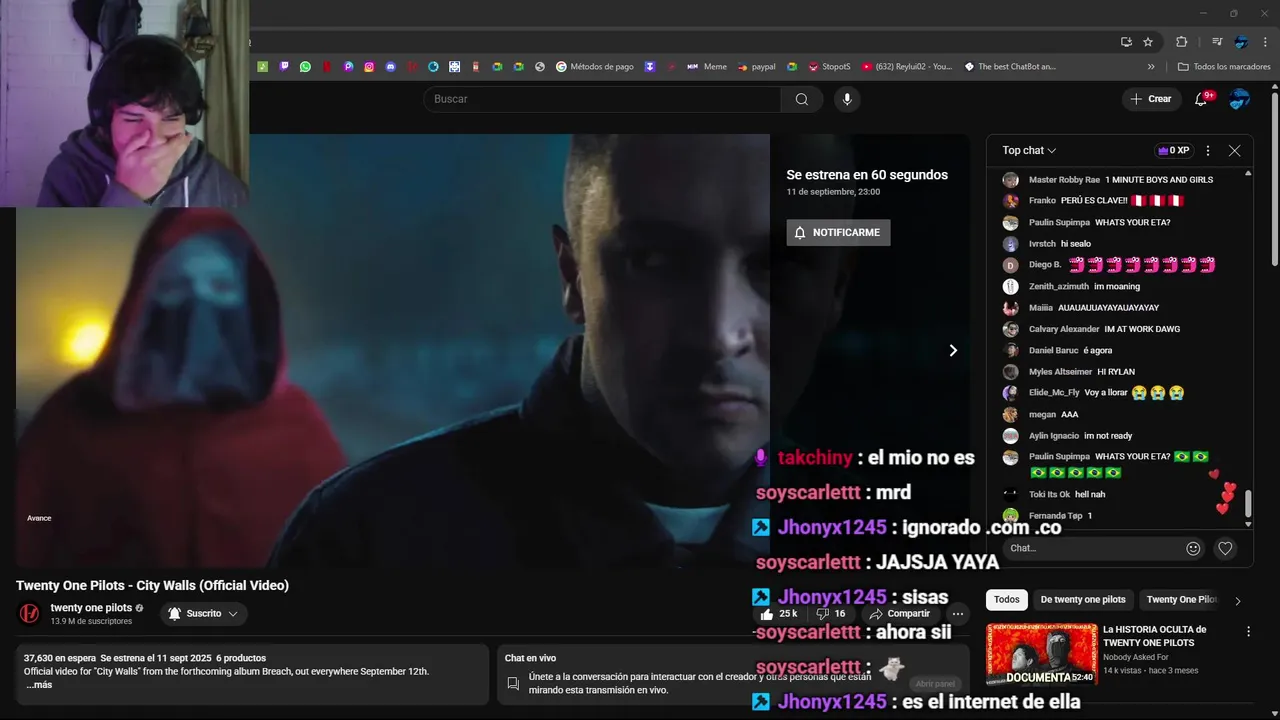1280x720 pixels.
Task: Open La HISTORIA OCULTA video title
Action: [x=1154, y=636]
